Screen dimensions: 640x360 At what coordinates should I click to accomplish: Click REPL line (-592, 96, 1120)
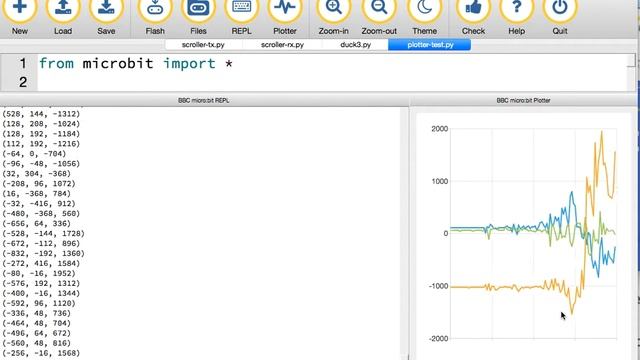[39, 304]
